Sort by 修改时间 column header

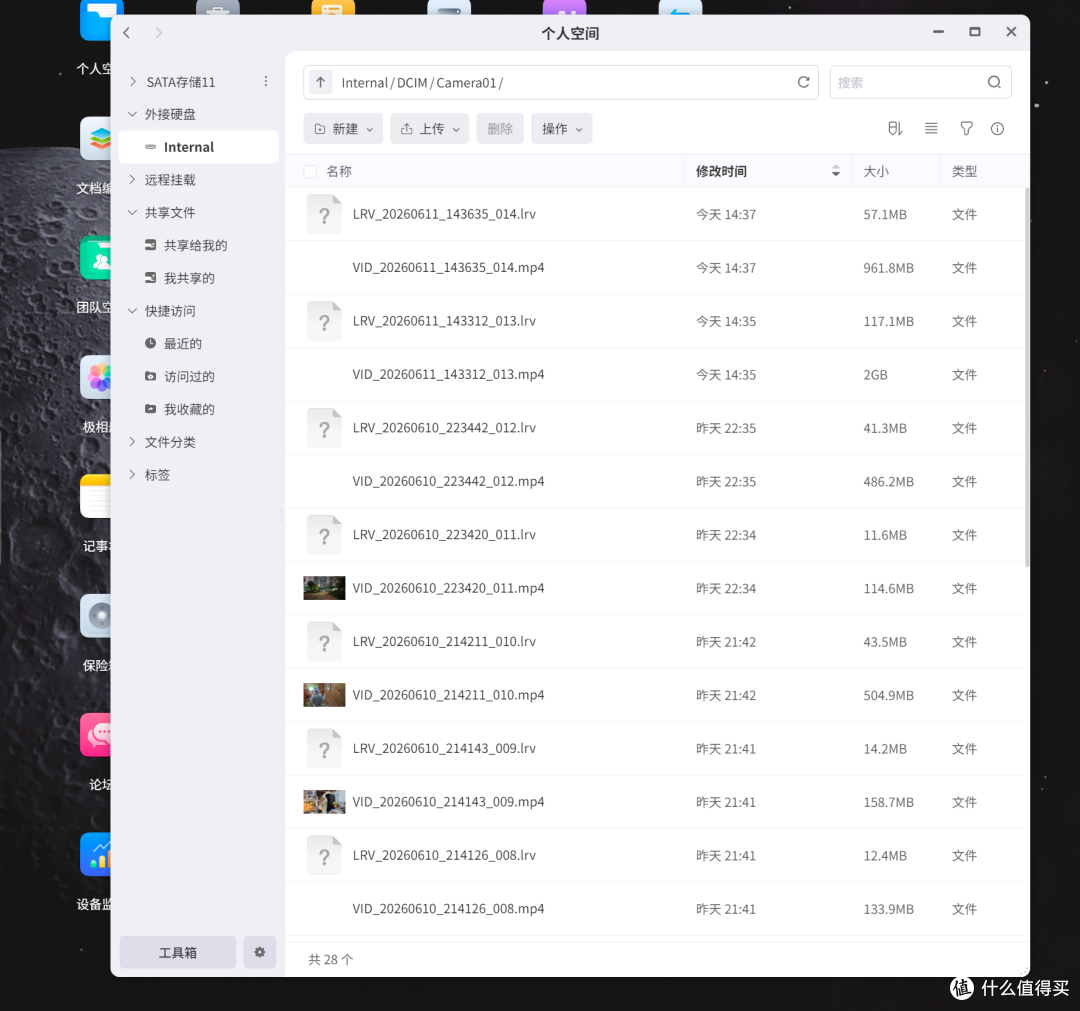tap(769, 171)
